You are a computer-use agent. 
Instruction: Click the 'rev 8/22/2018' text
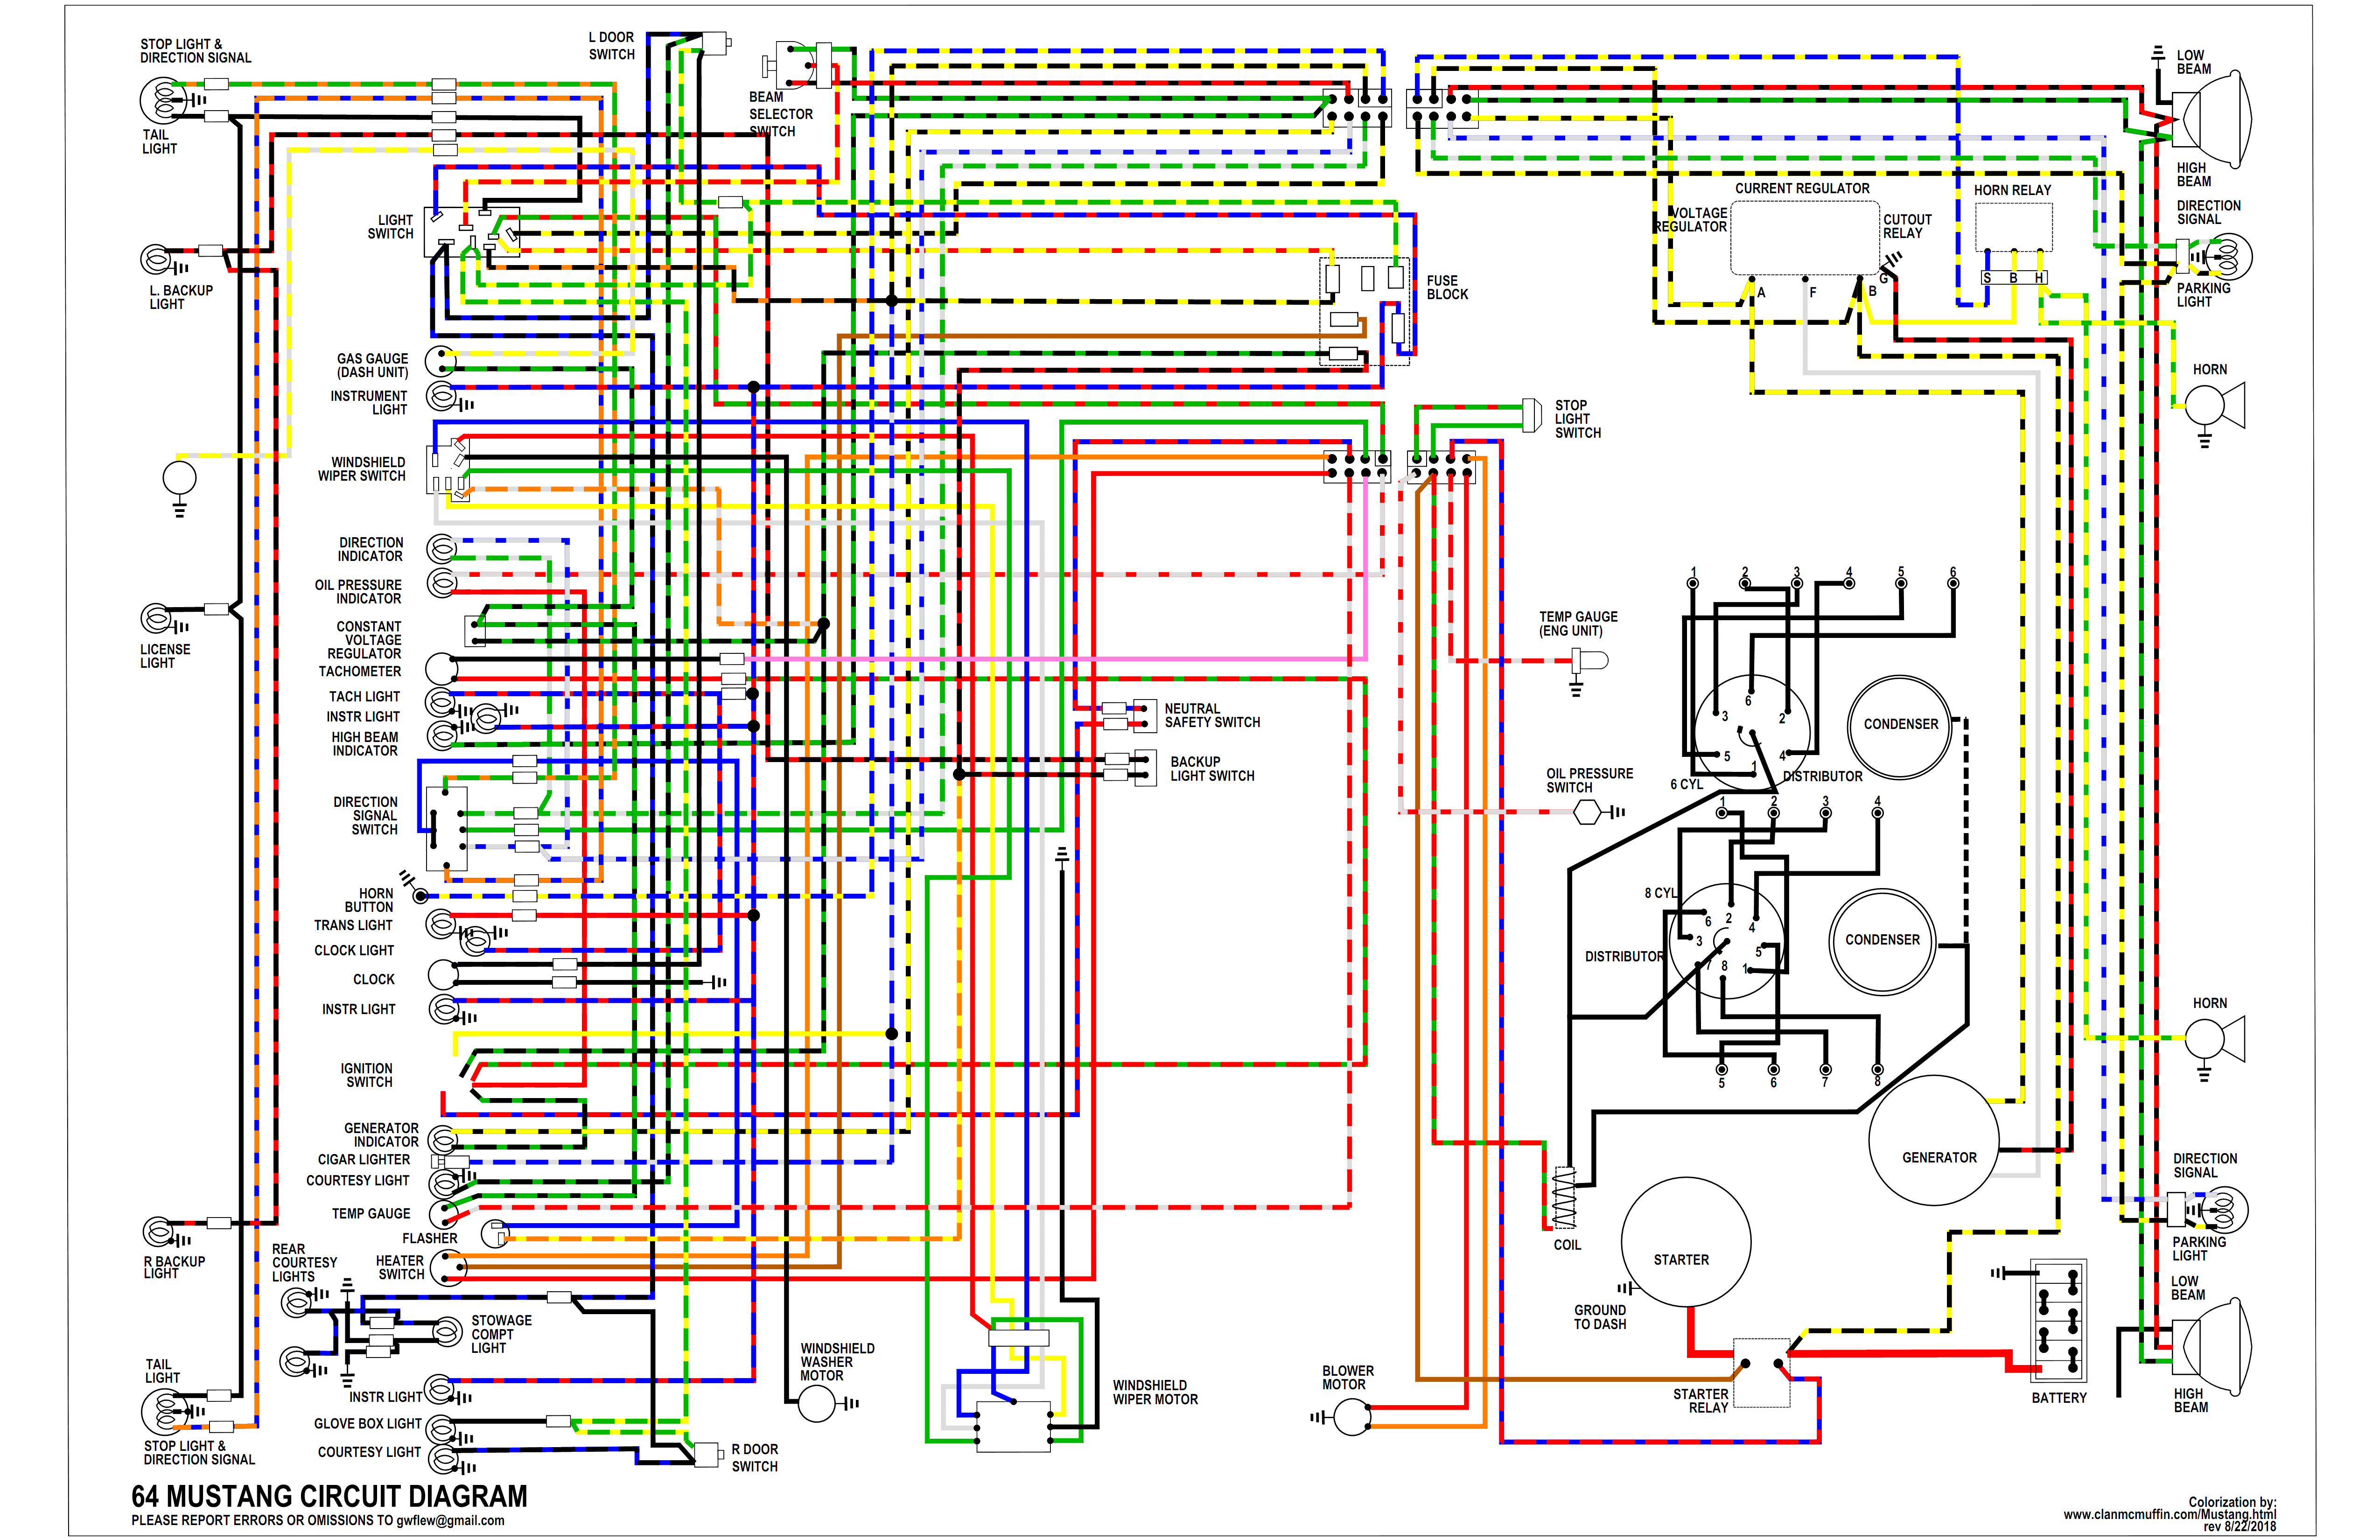tap(2239, 1527)
